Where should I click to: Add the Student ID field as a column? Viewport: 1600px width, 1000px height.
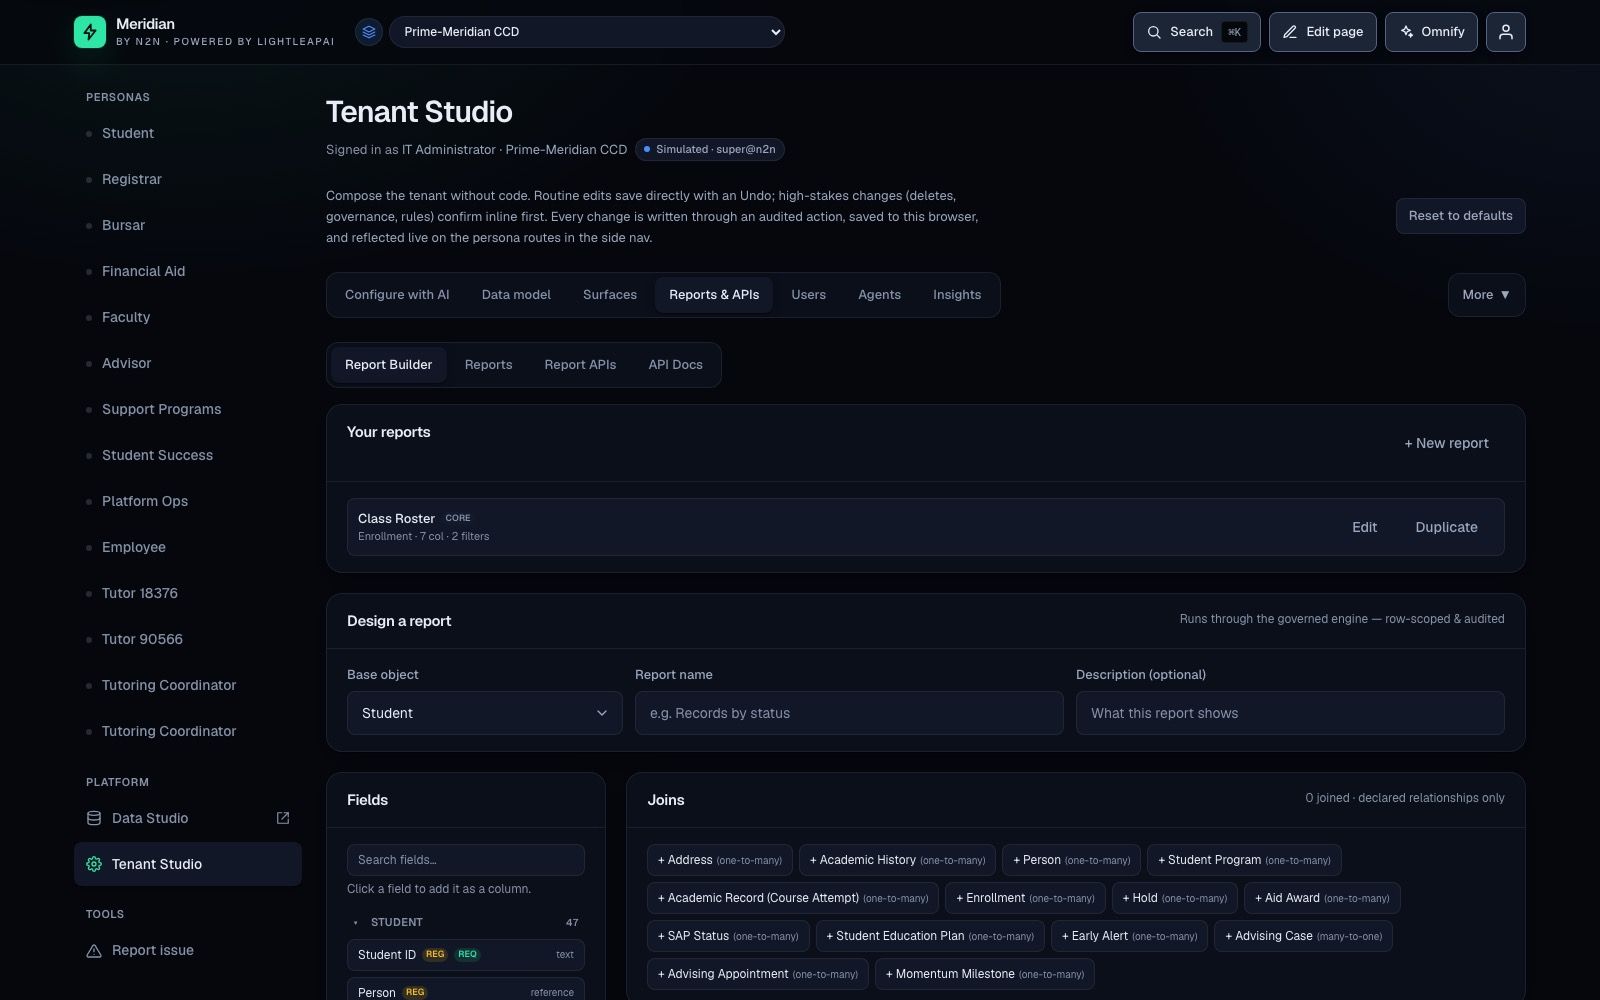pyautogui.click(x=466, y=955)
